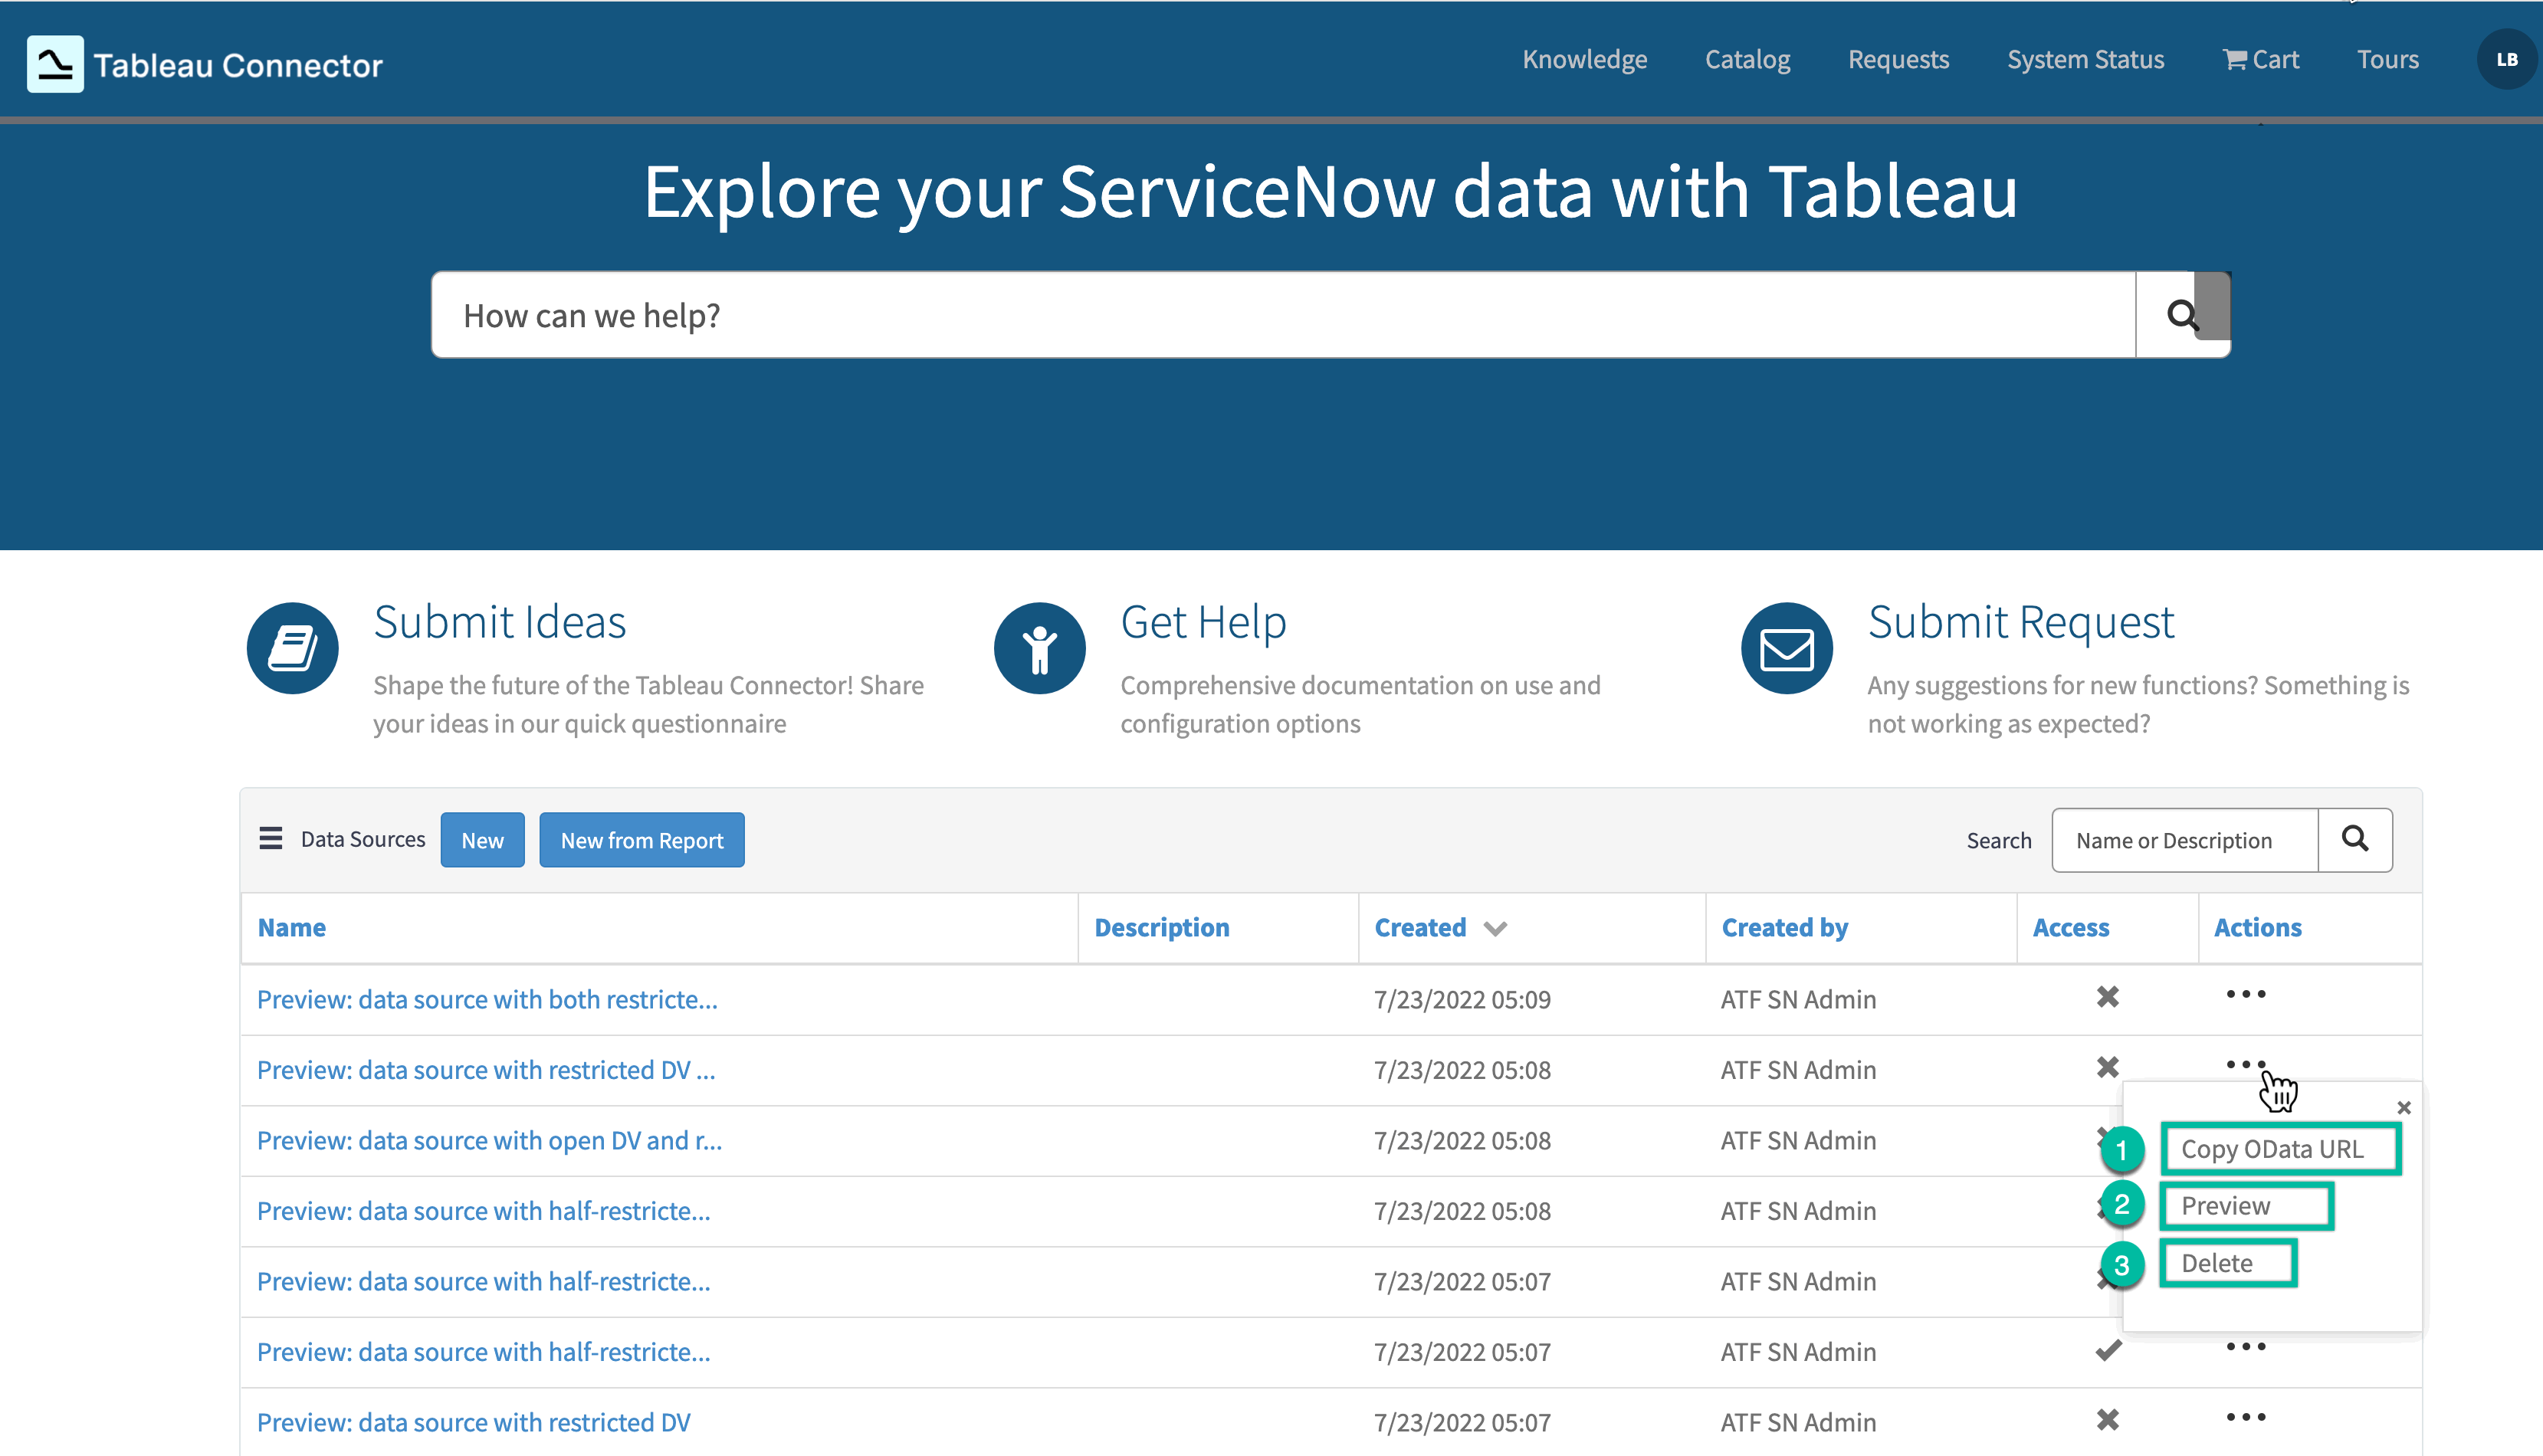Toggle access for the first Preview data source
2543x1456 pixels.
(2107, 997)
